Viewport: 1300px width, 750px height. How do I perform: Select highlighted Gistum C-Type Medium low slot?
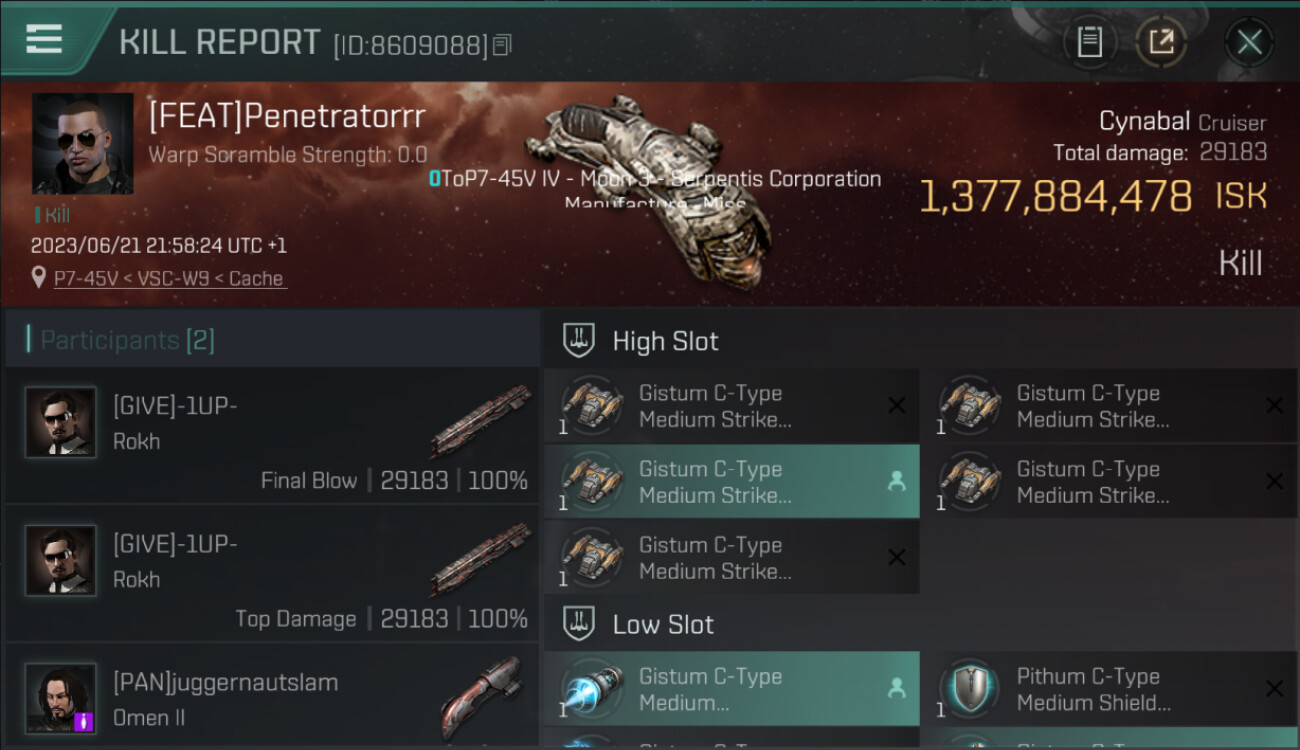point(731,689)
